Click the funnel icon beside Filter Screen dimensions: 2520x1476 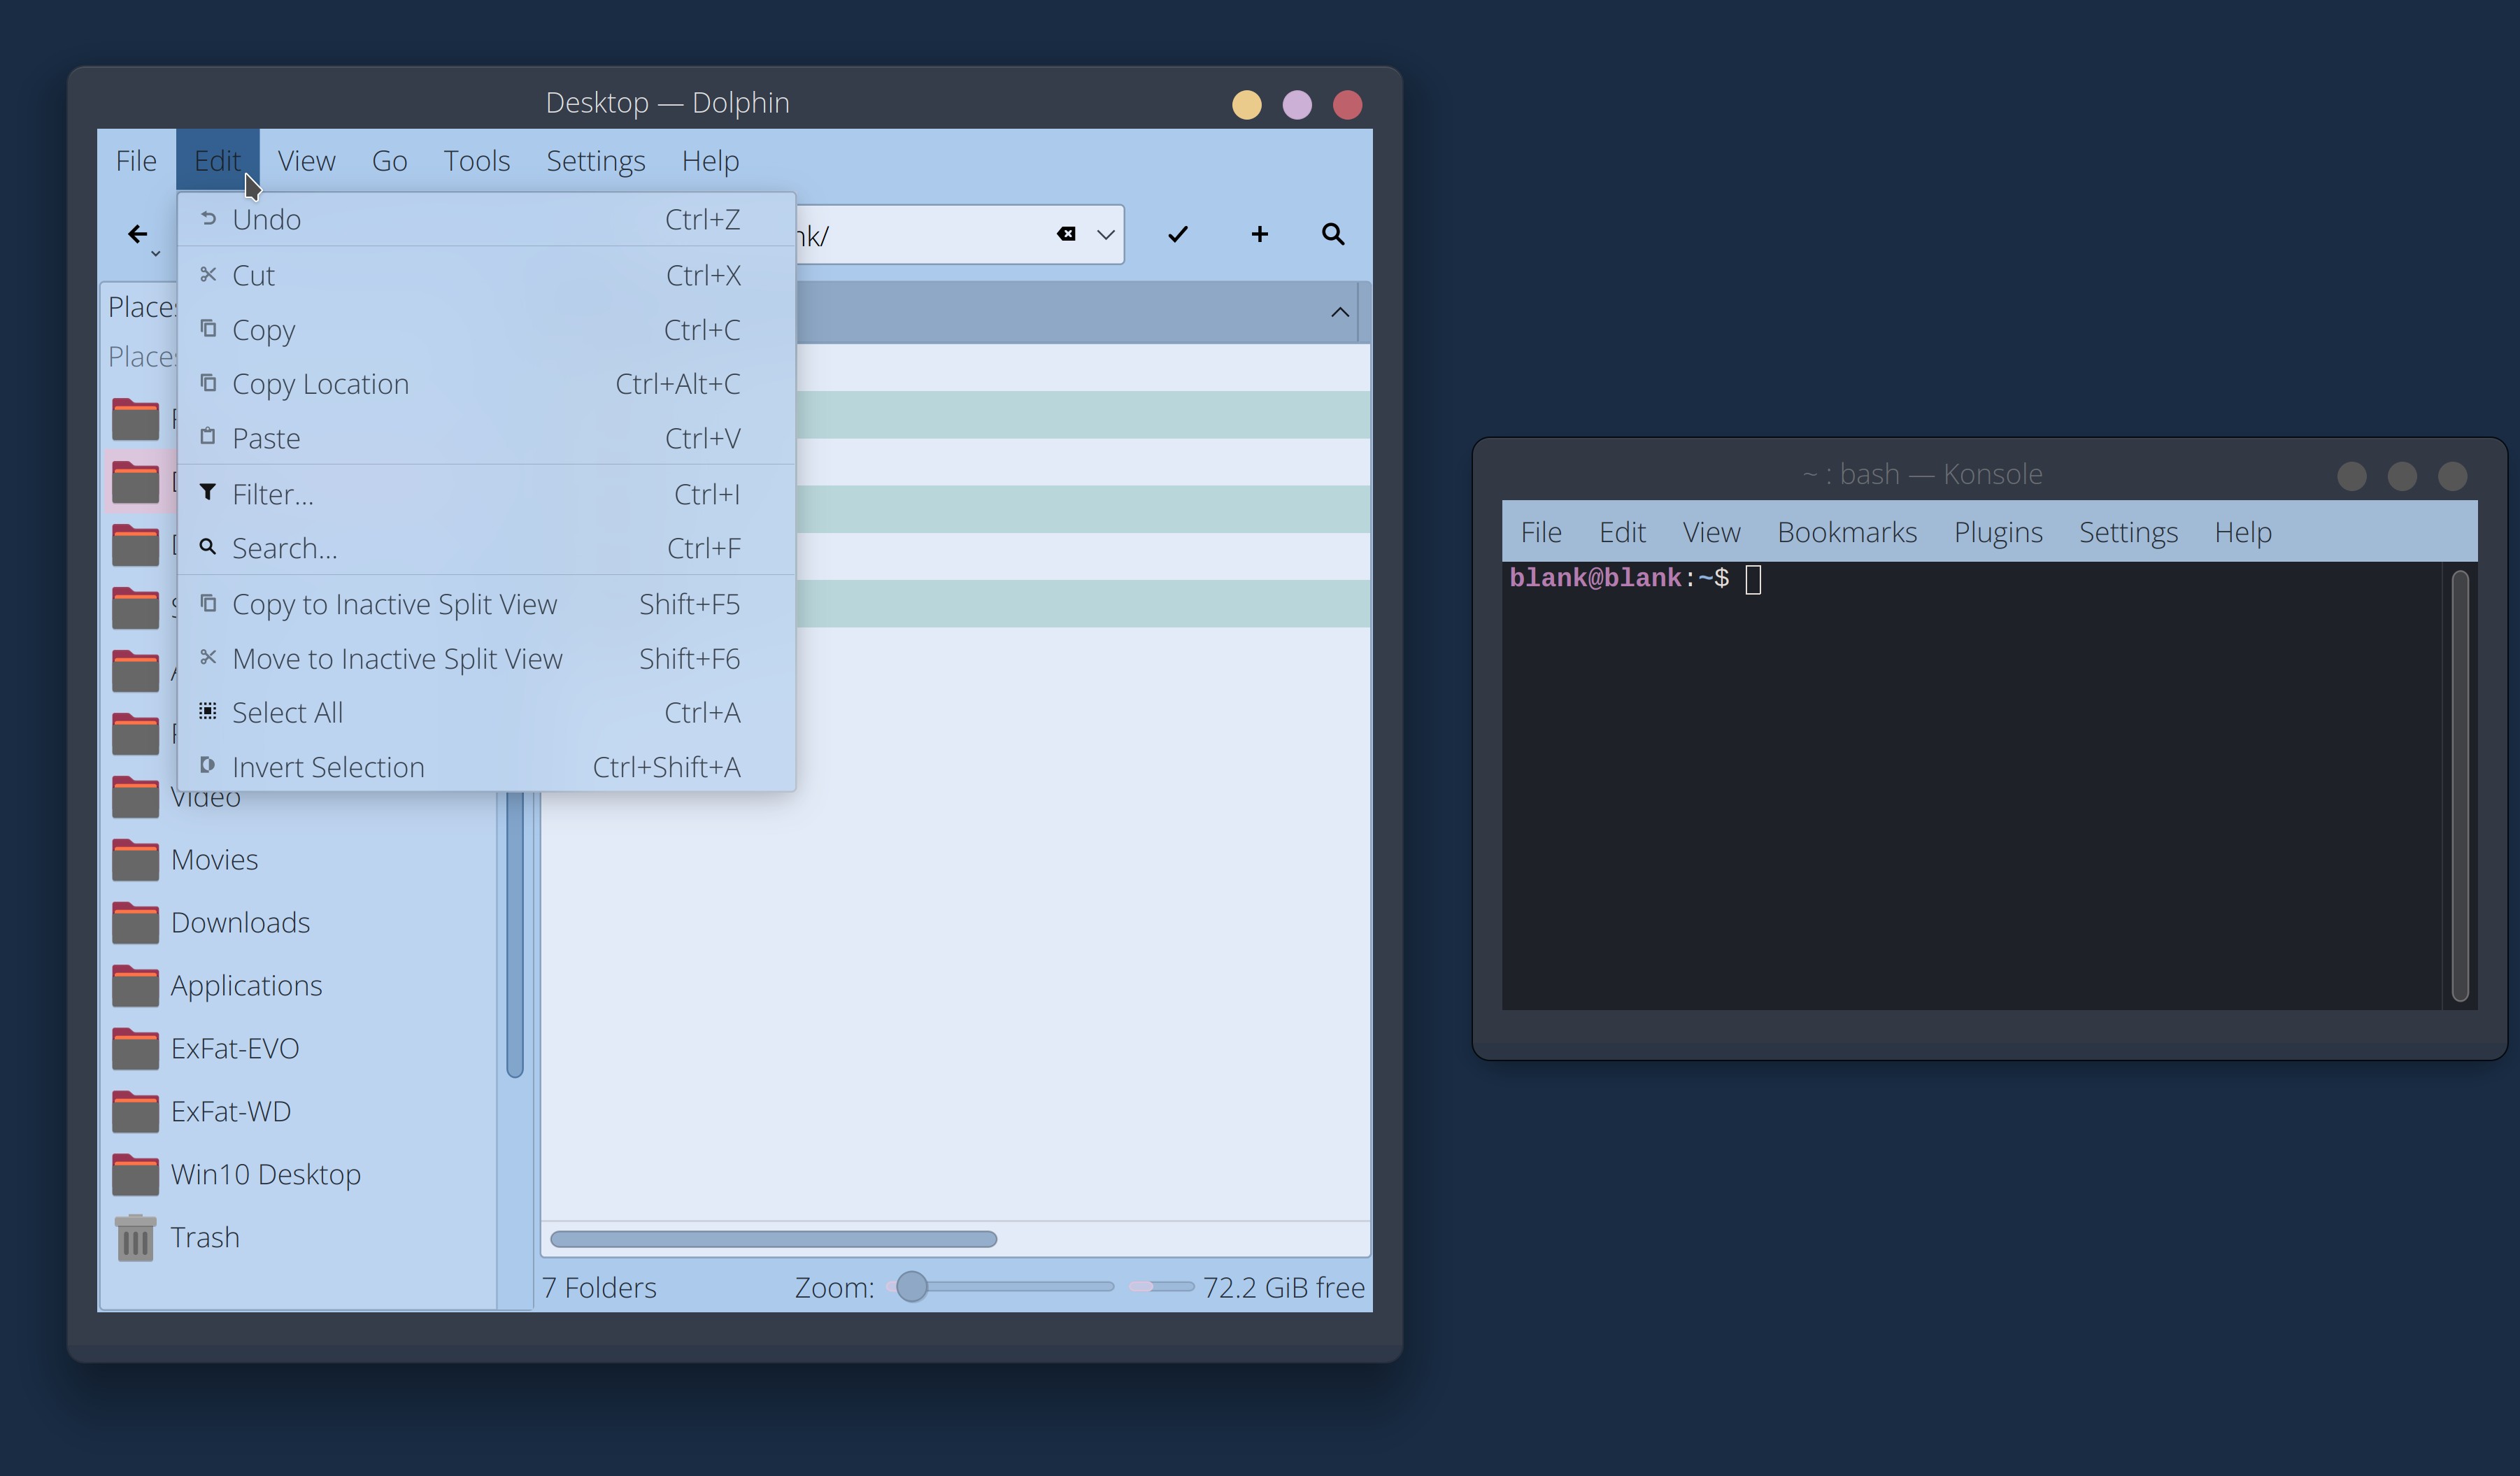click(x=208, y=492)
